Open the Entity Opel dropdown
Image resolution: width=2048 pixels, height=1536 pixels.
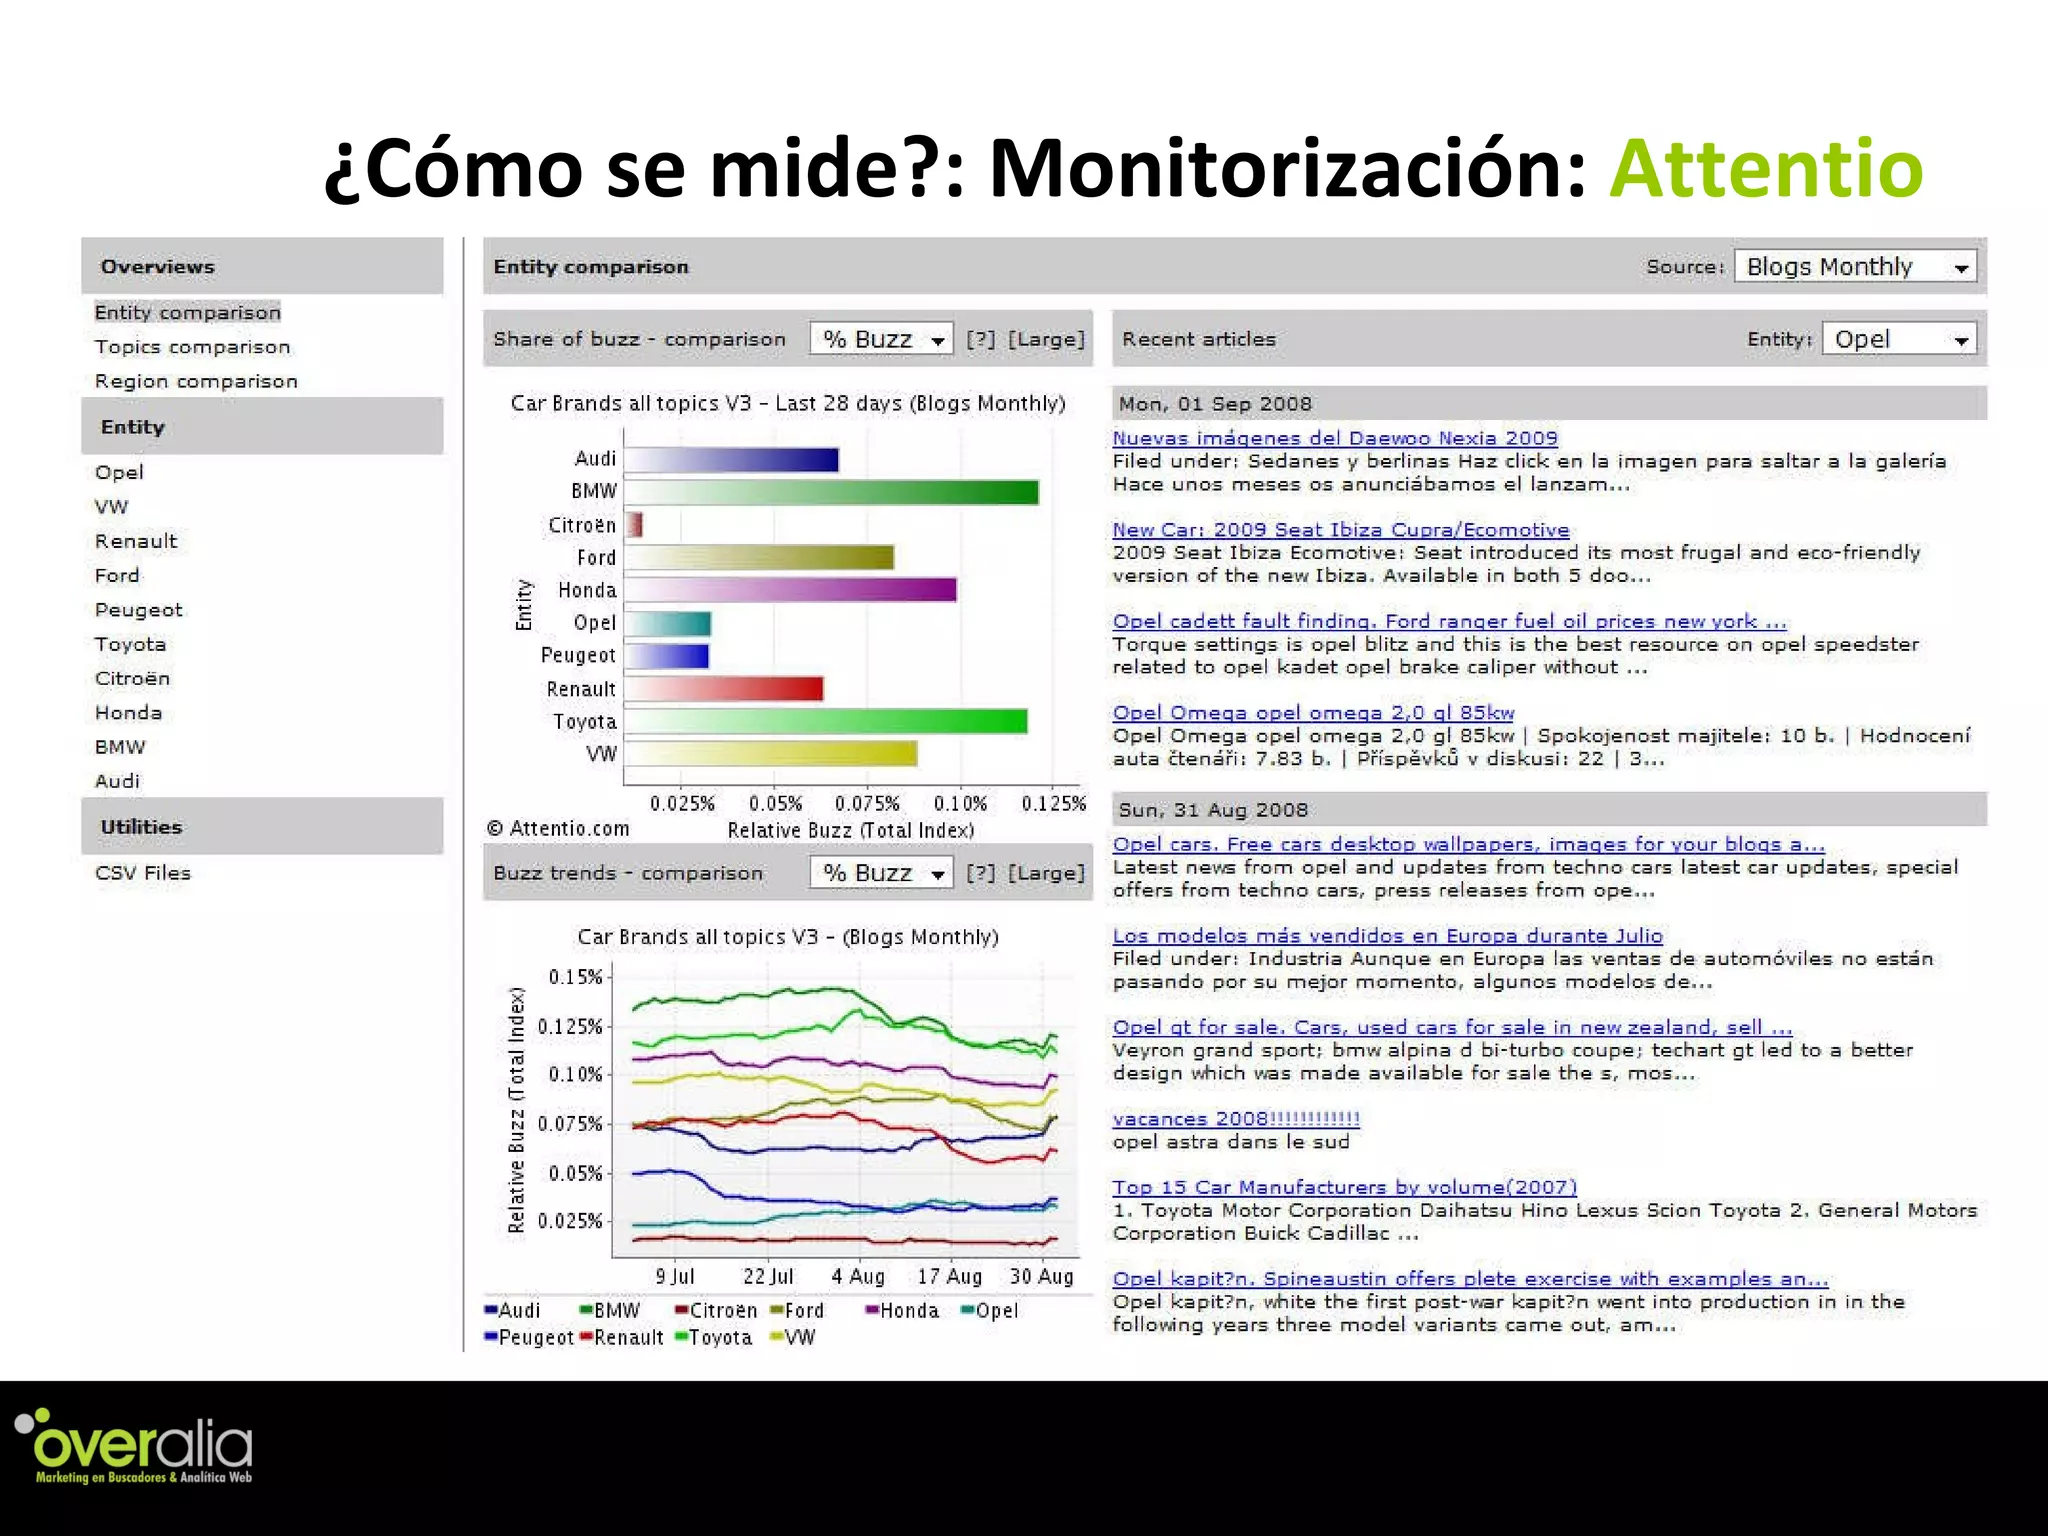1899,339
